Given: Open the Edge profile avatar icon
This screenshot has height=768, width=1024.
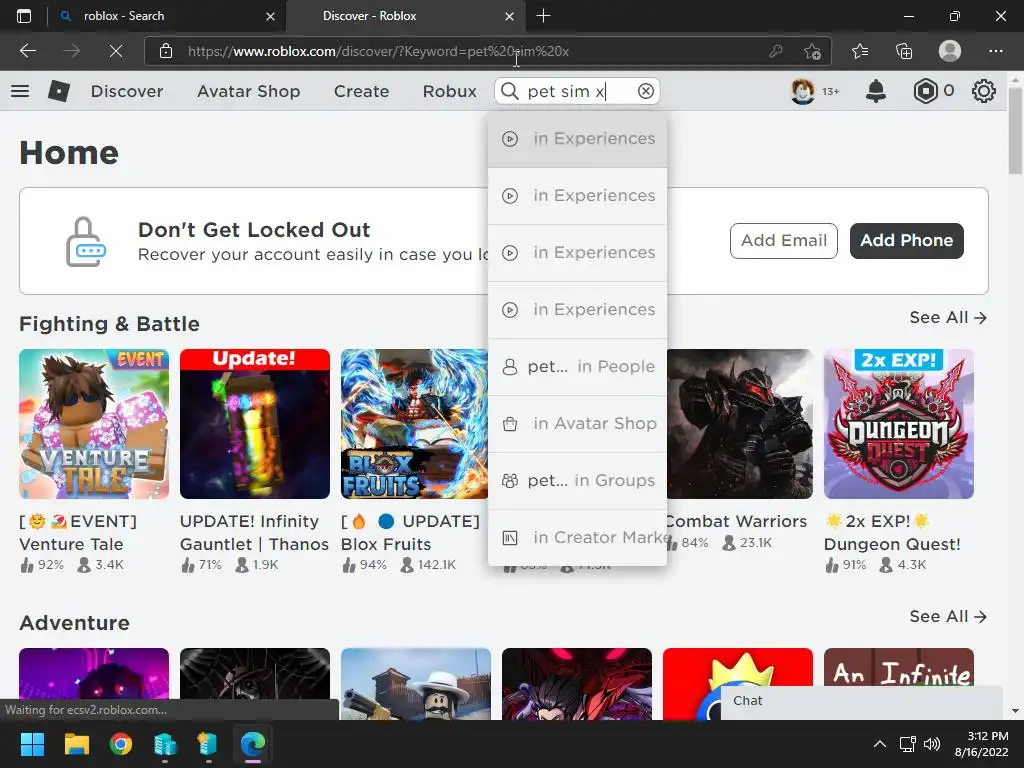Looking at the screenshot, I should (x=950, y=51).
